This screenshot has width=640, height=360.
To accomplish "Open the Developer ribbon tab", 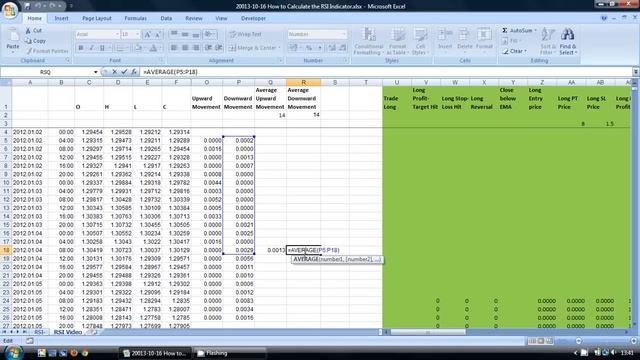I will 253,18.
